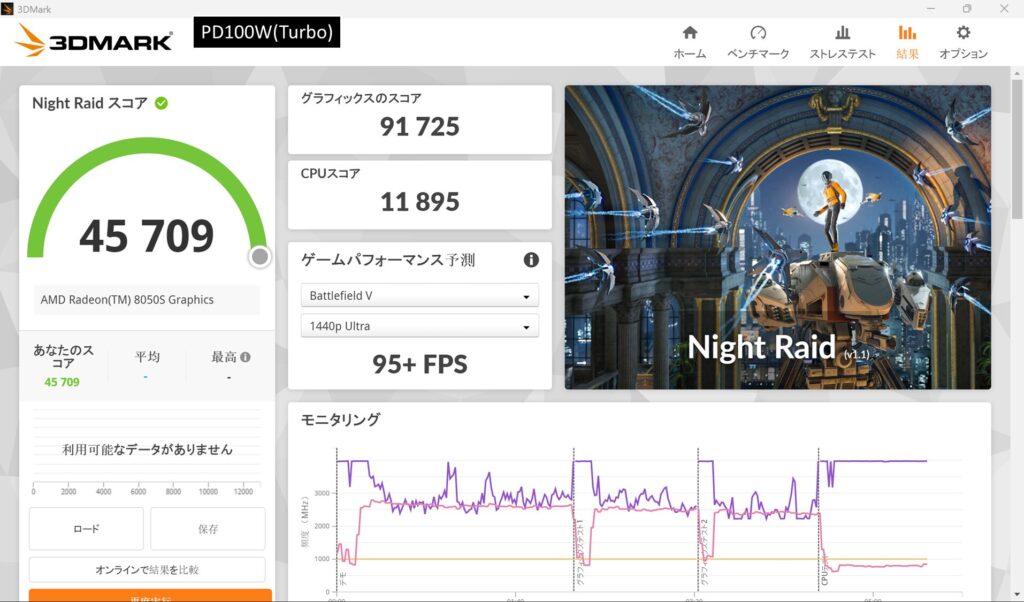This screenshot has height=602, width=1024.
Task: Open the Battlefield V game dropdown
Action: [419, 296]
